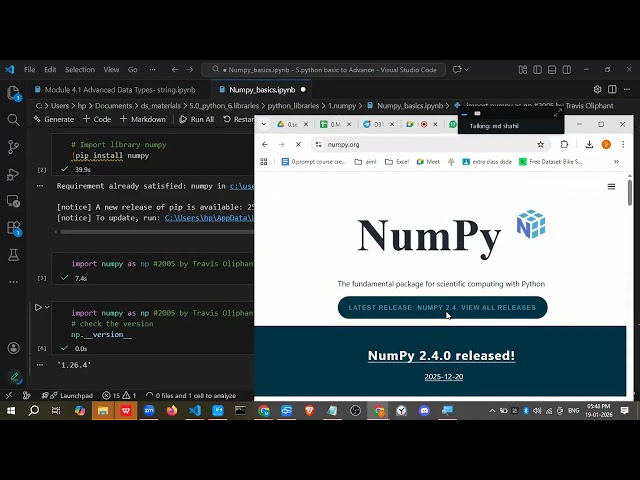Customize layout in VS Code title bar
Image resolution: width=640 pixels, height=480 pixels.
pos(523,70)
